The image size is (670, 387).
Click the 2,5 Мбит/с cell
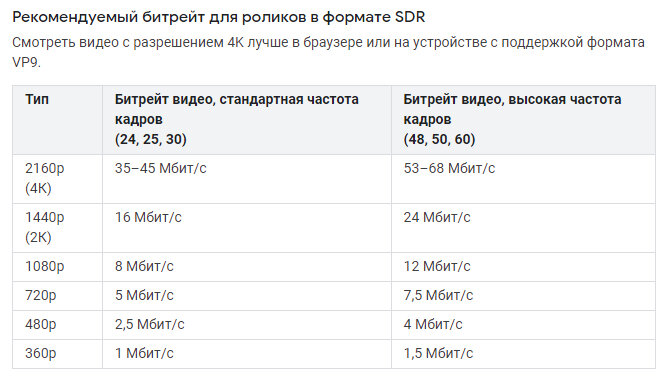(150, 325)
